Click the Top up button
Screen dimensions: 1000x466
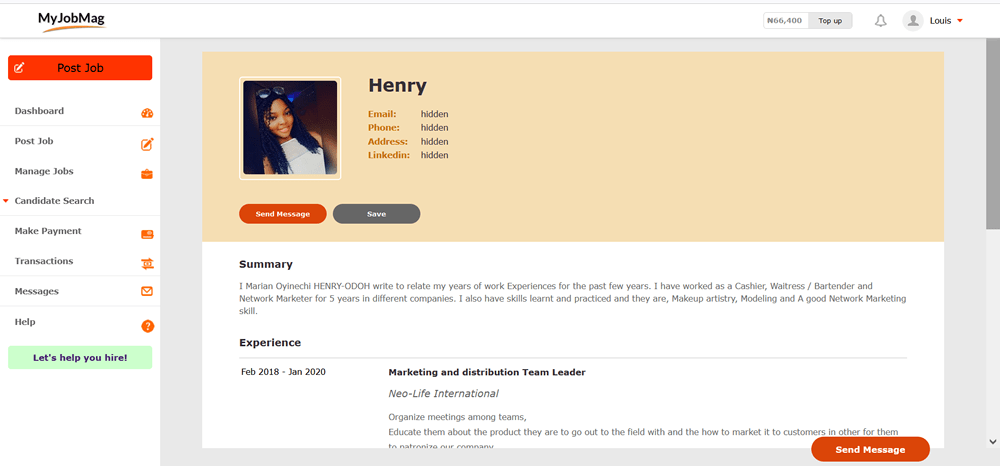[830, 20]
